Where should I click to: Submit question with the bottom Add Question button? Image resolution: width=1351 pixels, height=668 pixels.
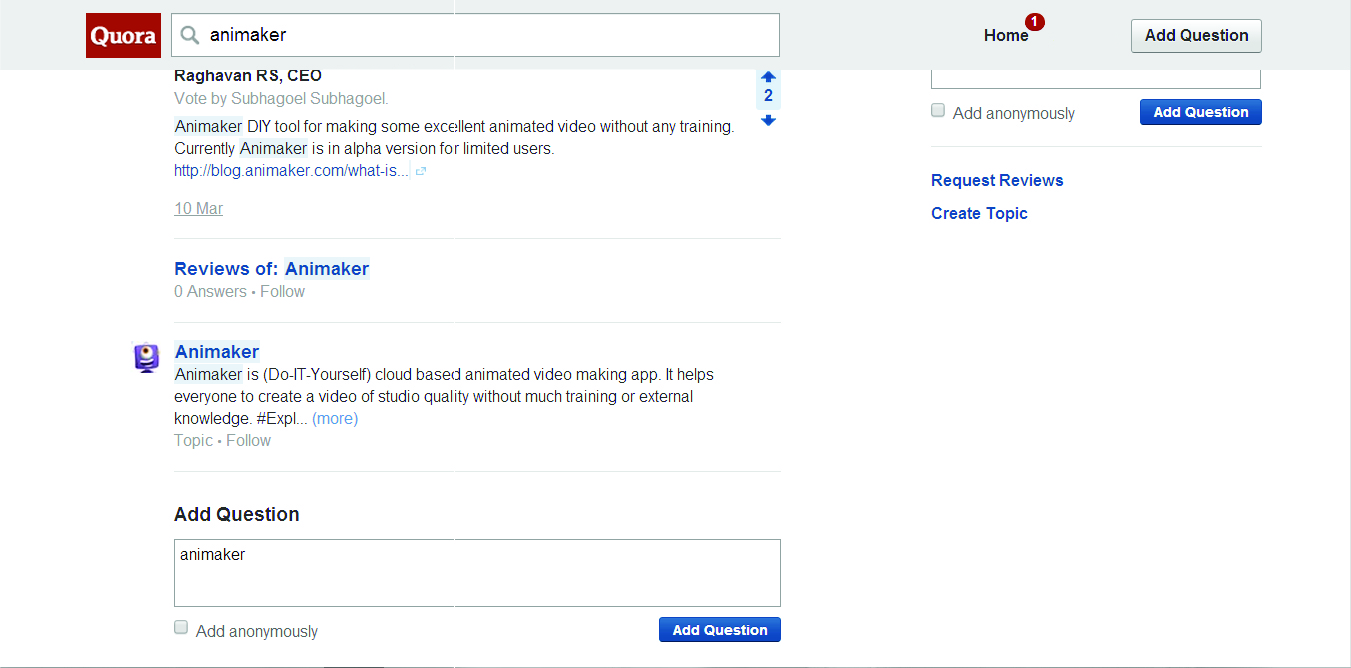(720, 630)
